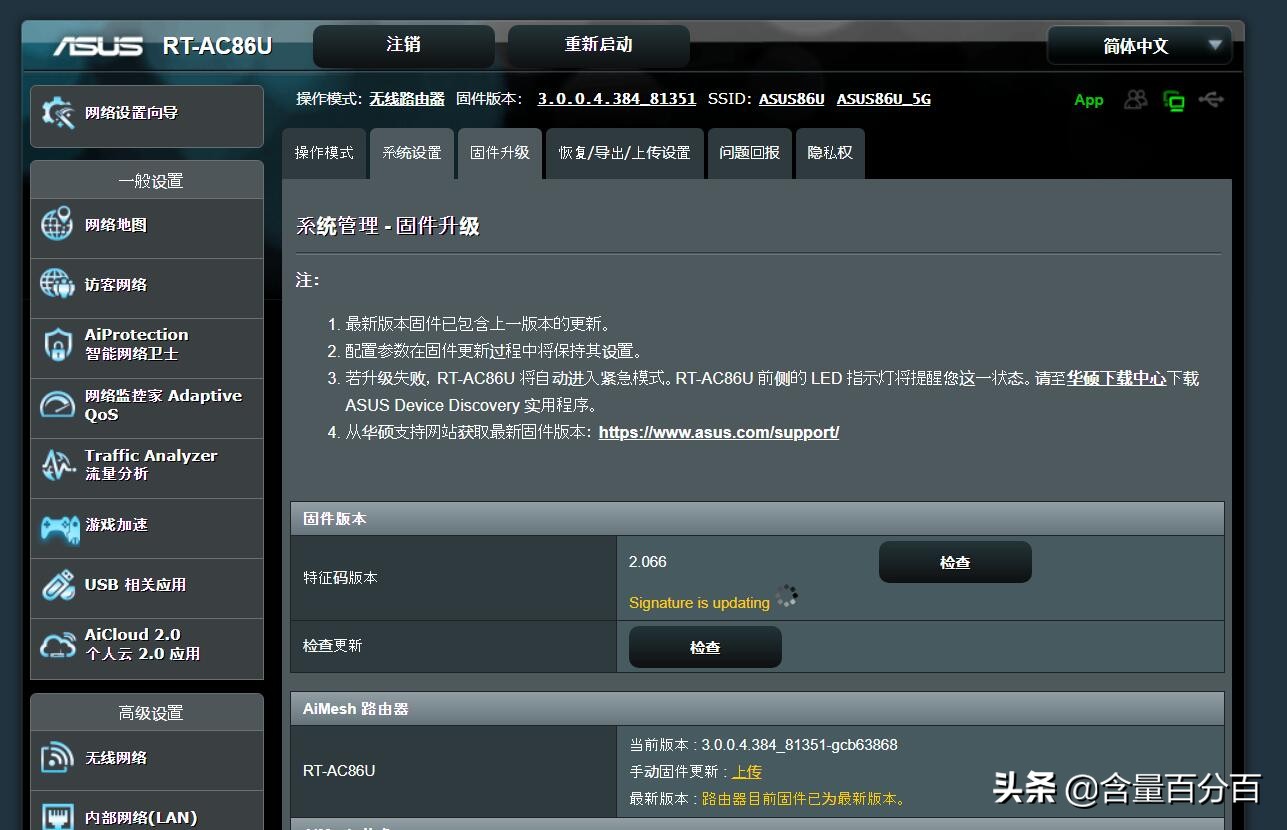Switch to the 系统设置 tab

click(411, 153)
